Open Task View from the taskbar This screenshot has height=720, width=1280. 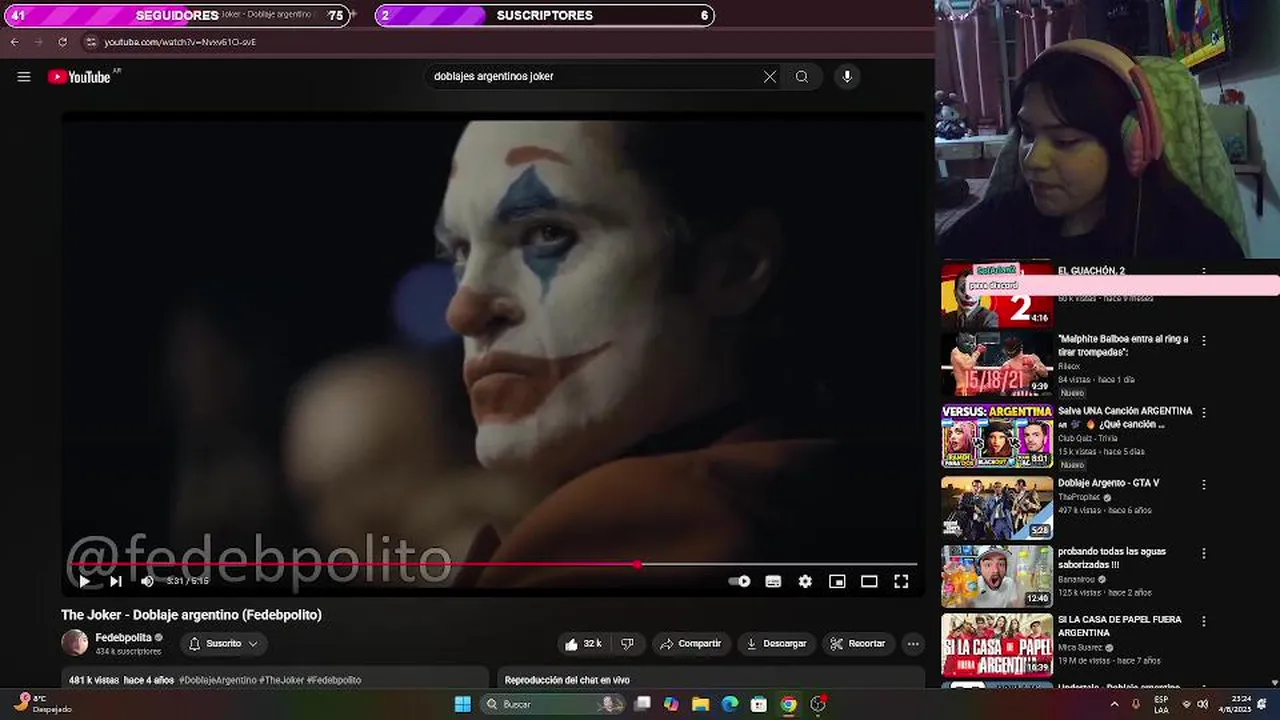coord(643,704)
